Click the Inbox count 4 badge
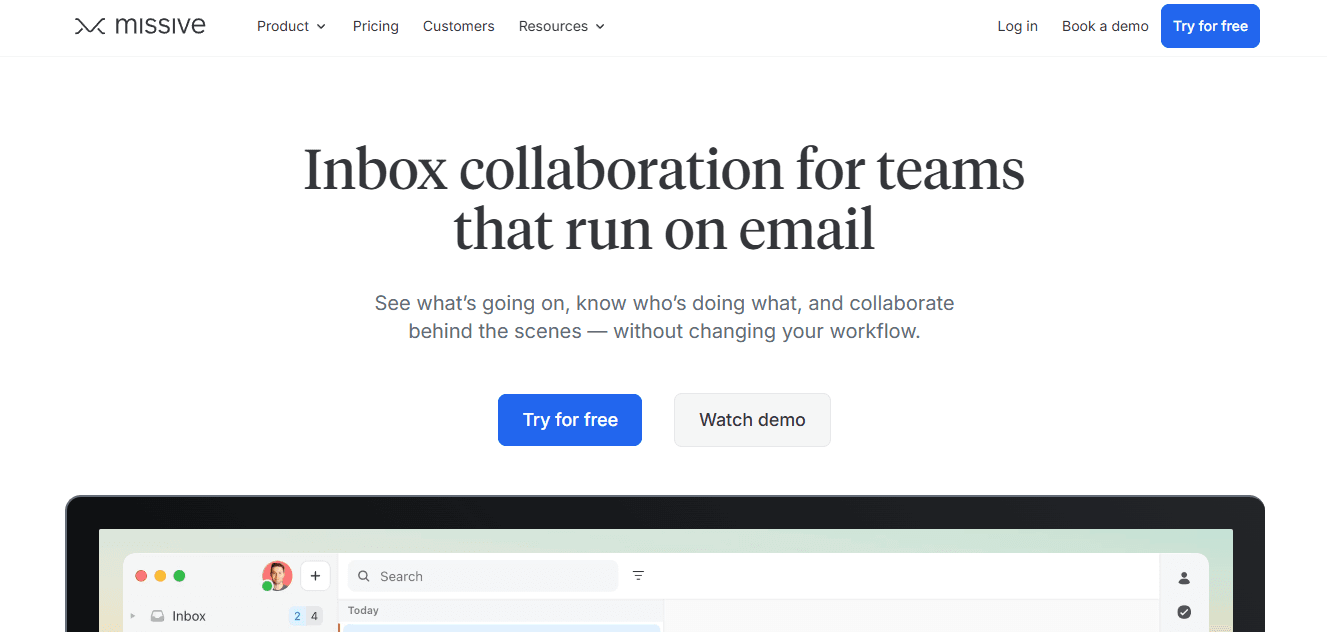 pos(314,616)
